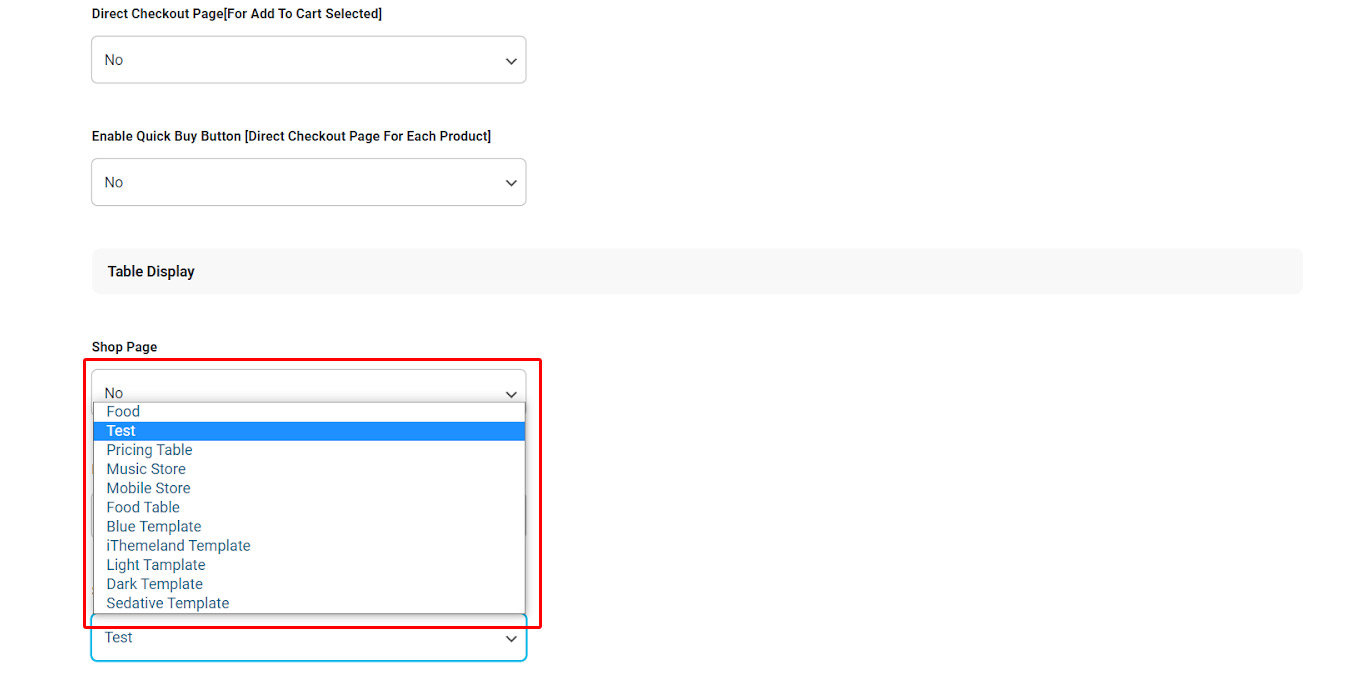Open the Enable Quick Buy Button dropdown
The width and height of the screenshot is (1357, 690).
308,182
